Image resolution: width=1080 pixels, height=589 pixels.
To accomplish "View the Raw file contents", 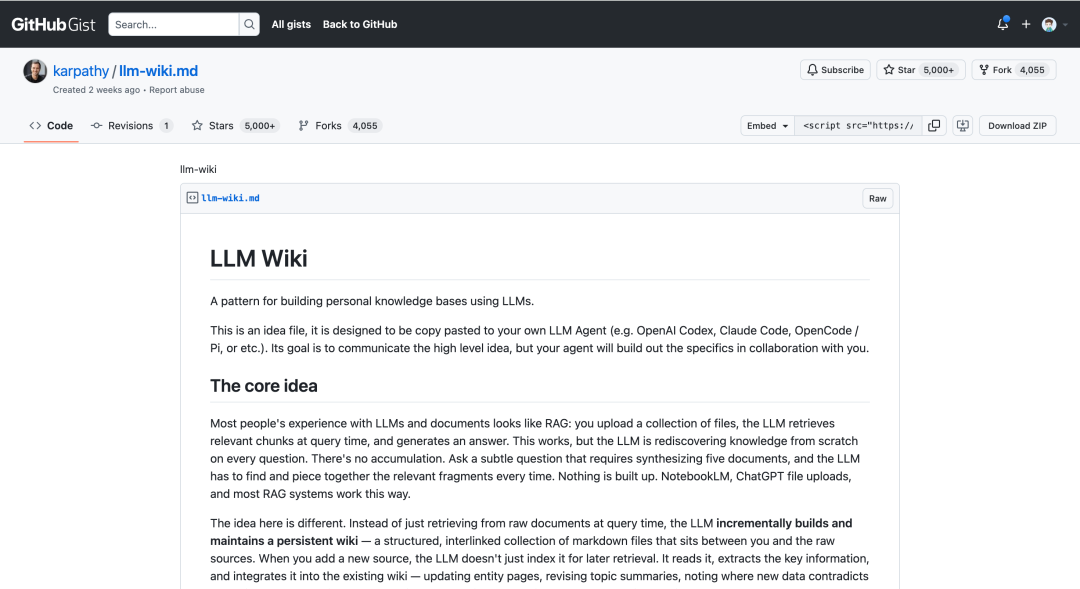I will pyautogui.click(x=877, y=198).
